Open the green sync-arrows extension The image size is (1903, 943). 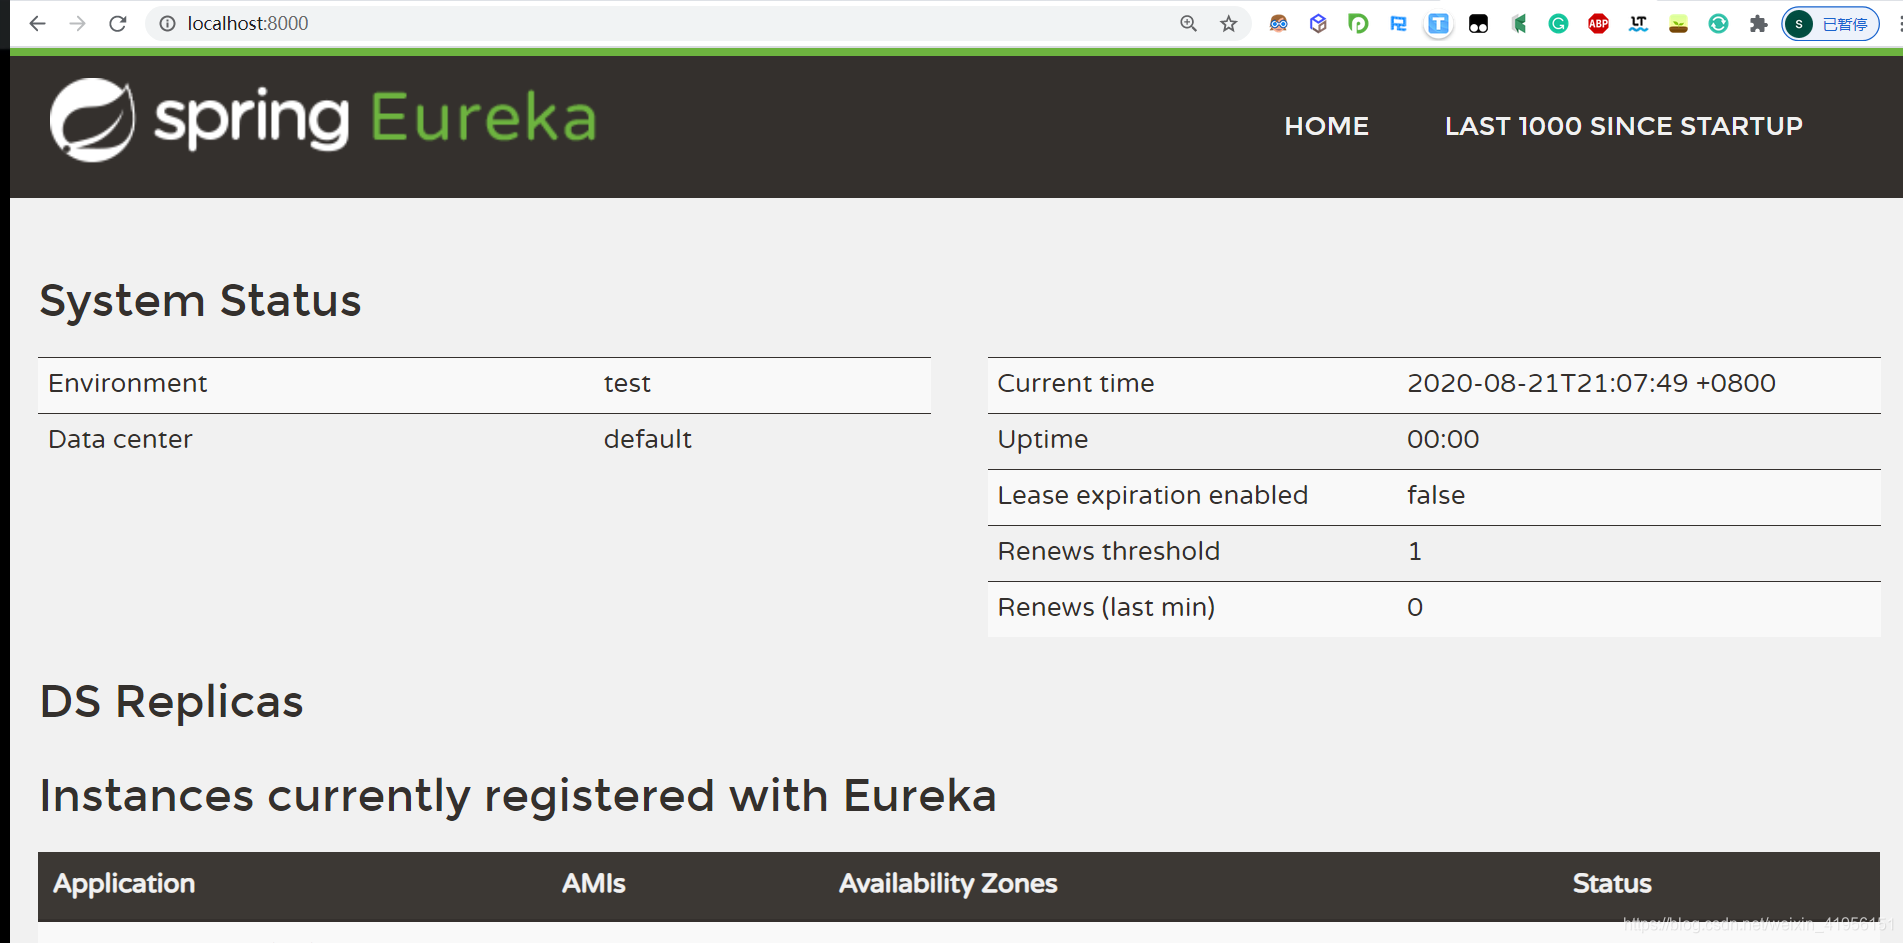pyautogui.click(x=1718, y=23)
